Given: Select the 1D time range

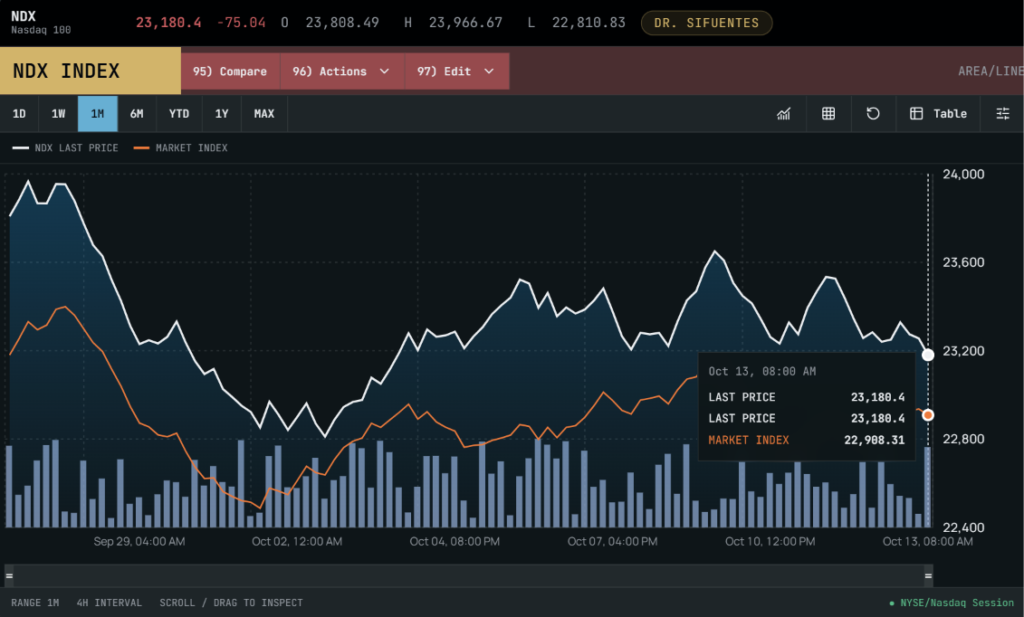Looking at the screenshot, I should click(19, 114).
